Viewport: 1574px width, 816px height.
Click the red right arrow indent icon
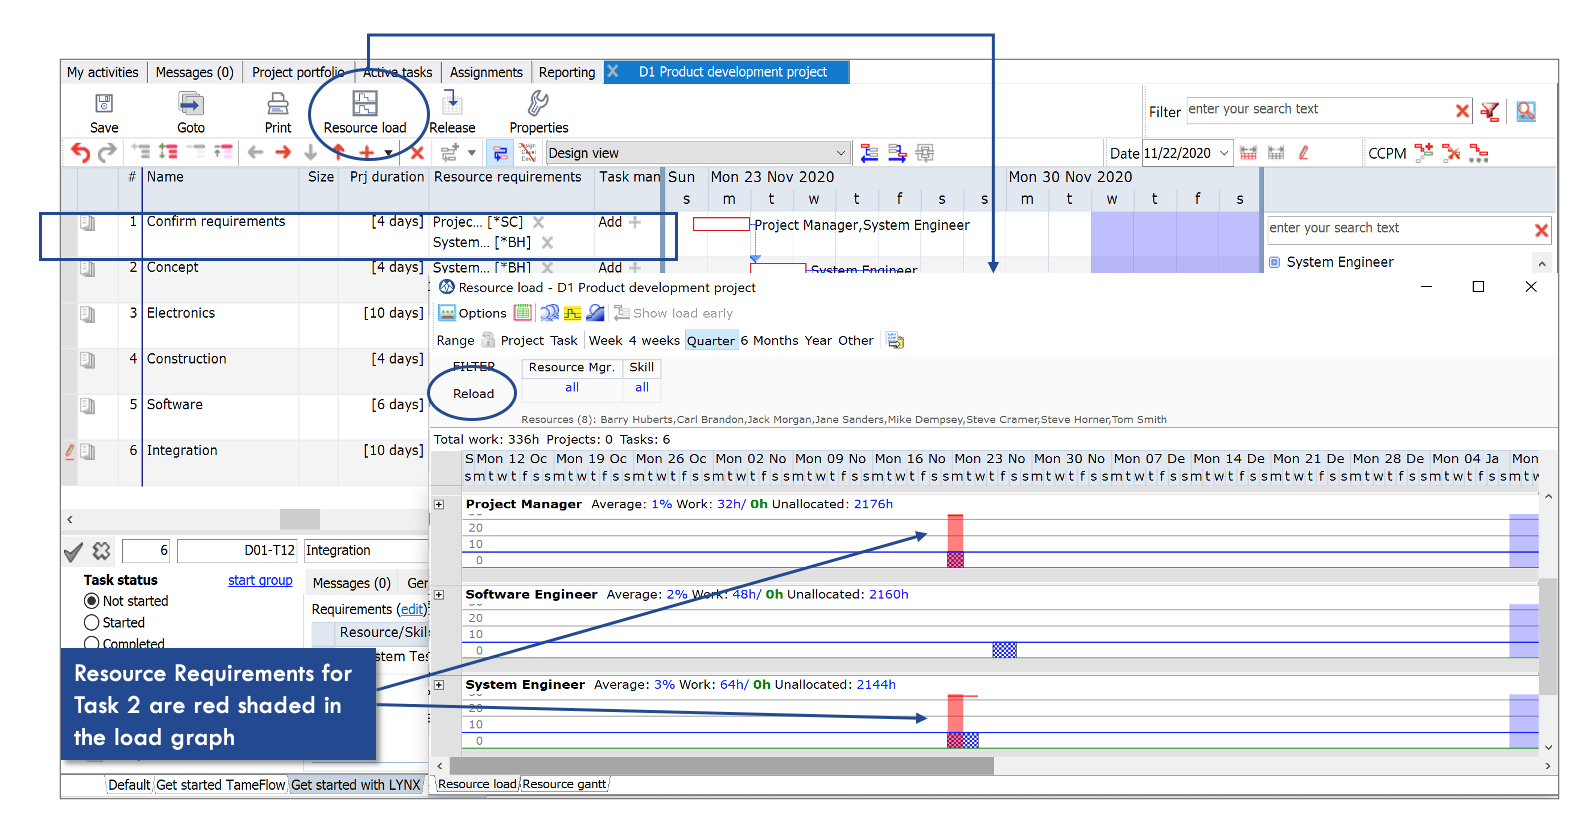point(283,152)
